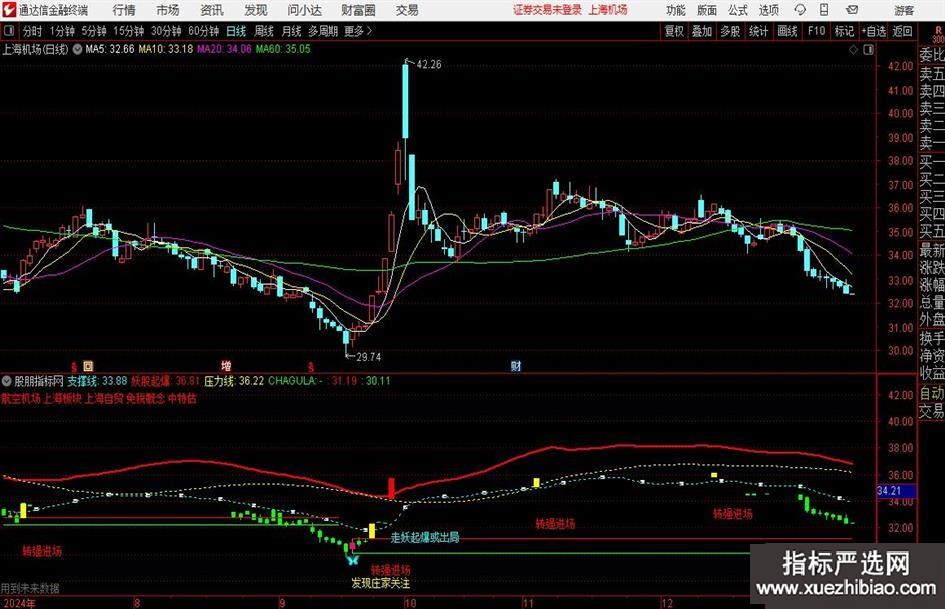Screen dimensions: 945x609
Task: Click the diamond icon above the price axis
Action: 853,50
